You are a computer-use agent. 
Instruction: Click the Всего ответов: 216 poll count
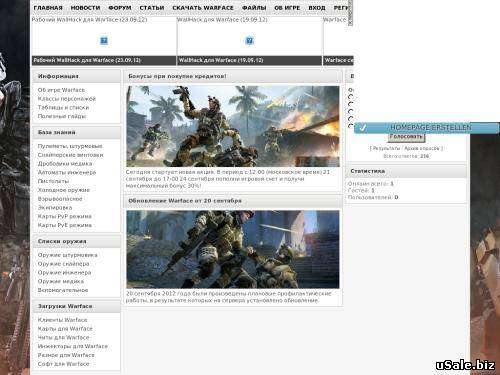click(x=406, y=156)
